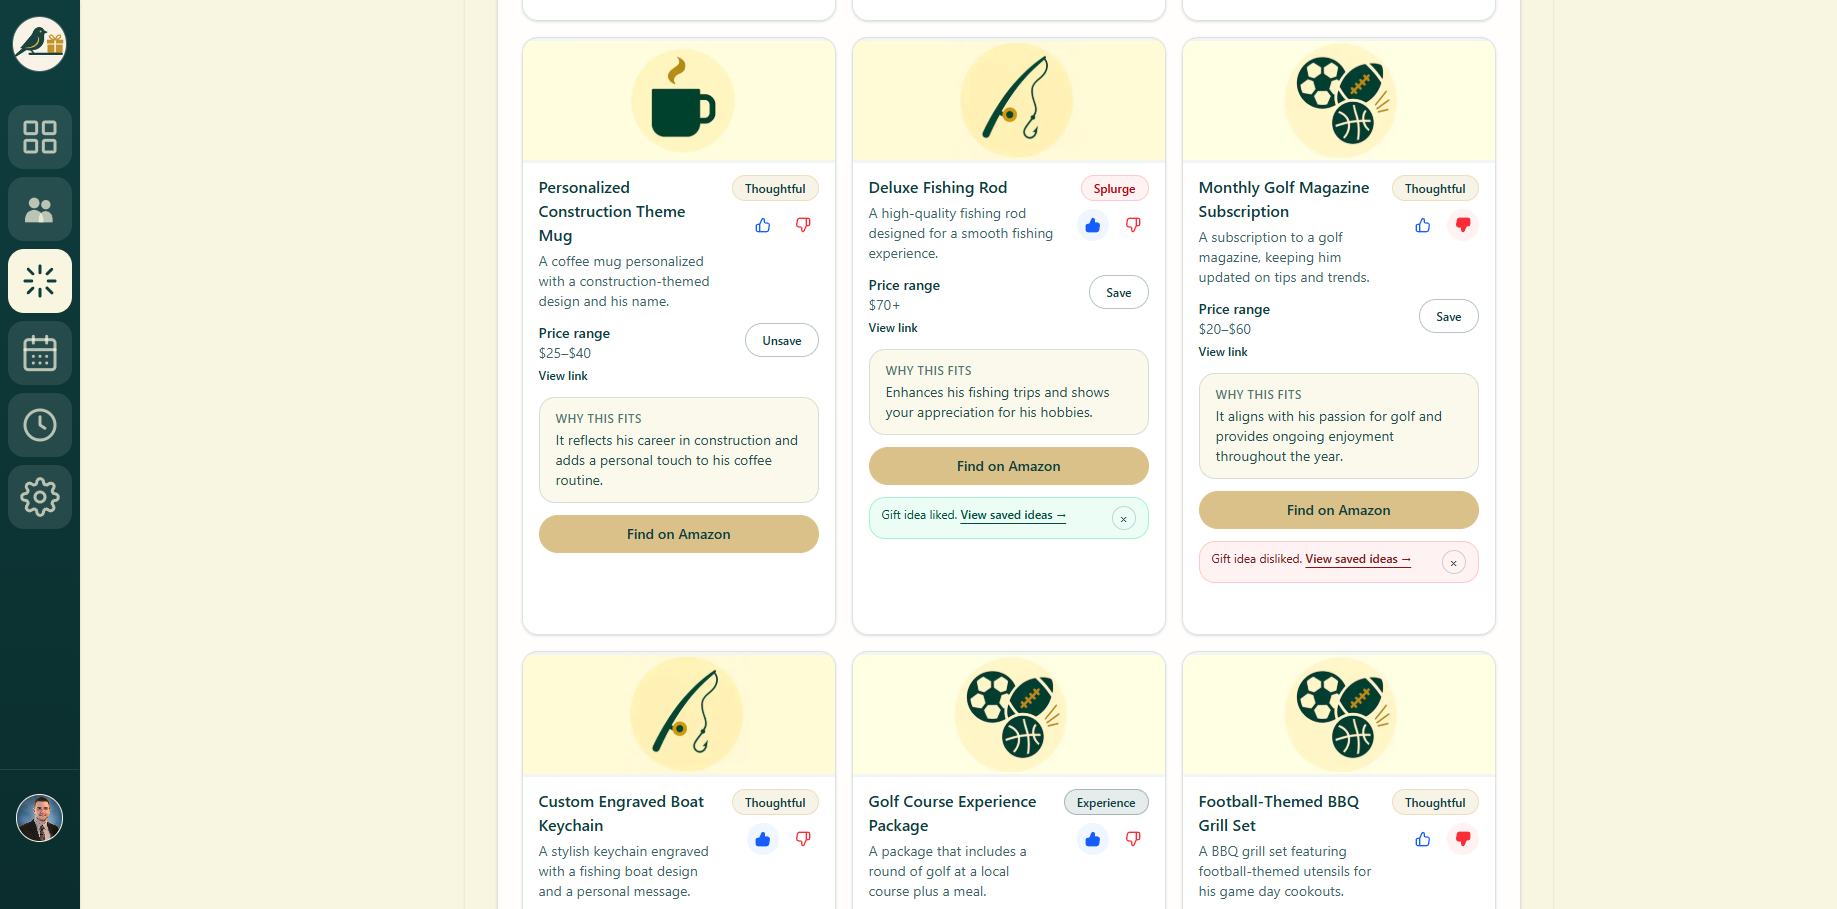Open View link under the fishing rod price
Image resolution: width=1837 pixels, height=909 pixels.
[892, 327]
